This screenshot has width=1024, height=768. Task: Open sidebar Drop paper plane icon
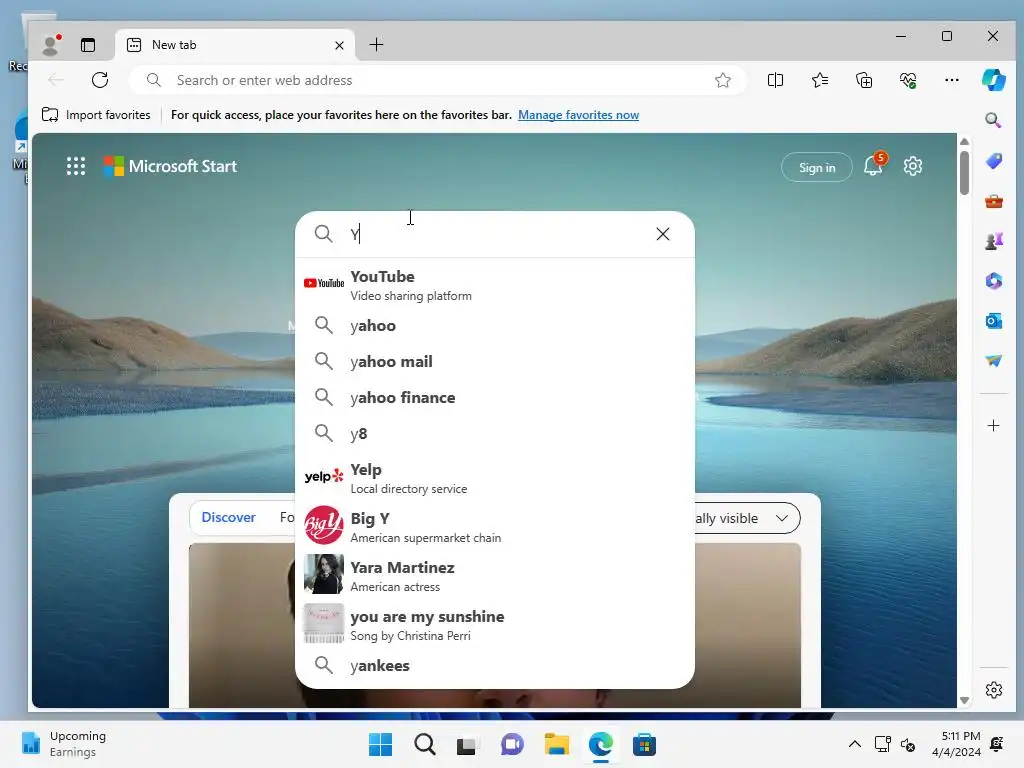tap(993, 360)
